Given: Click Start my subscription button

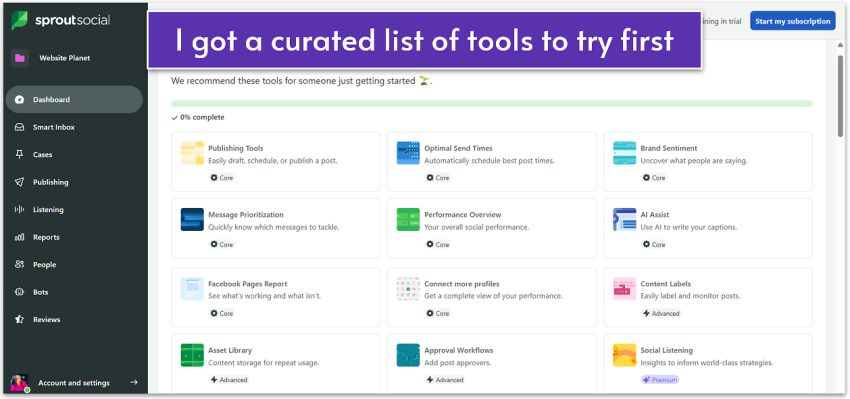Looking at the screenshot, I should [x=793, y=21].
